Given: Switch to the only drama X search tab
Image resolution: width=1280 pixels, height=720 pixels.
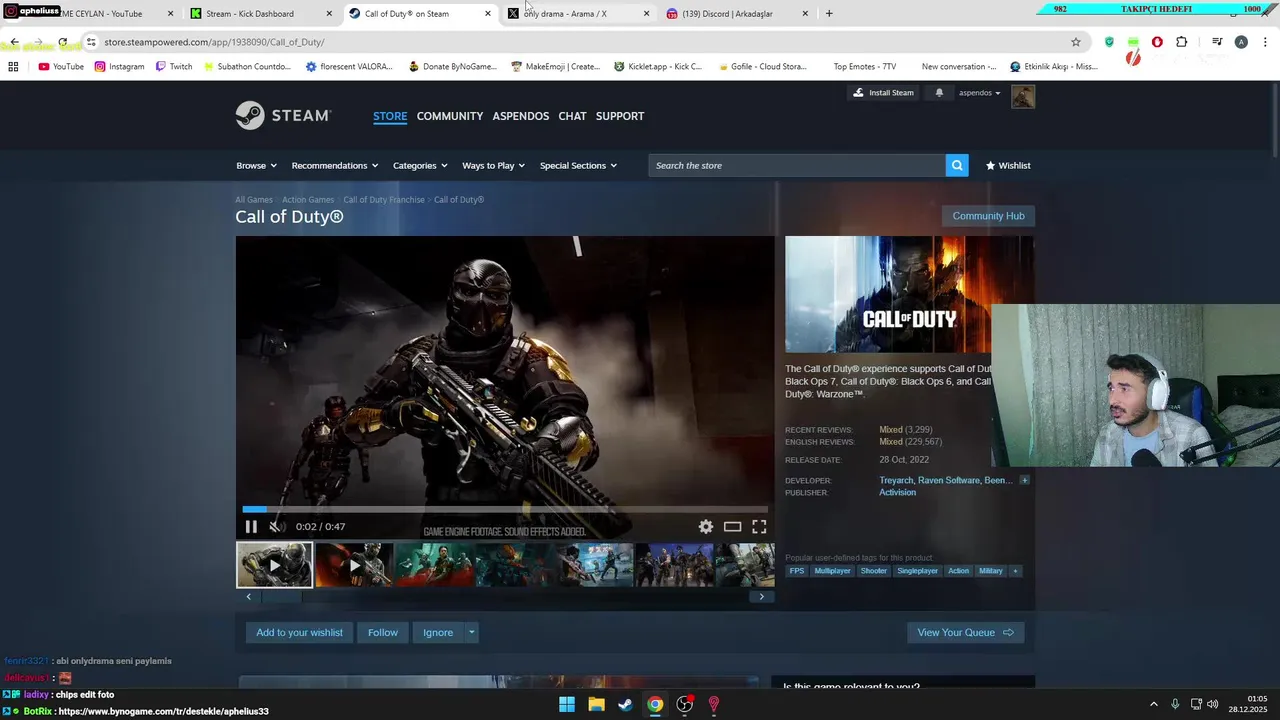Looking at the screenshot, I should (x=578, y=14).
